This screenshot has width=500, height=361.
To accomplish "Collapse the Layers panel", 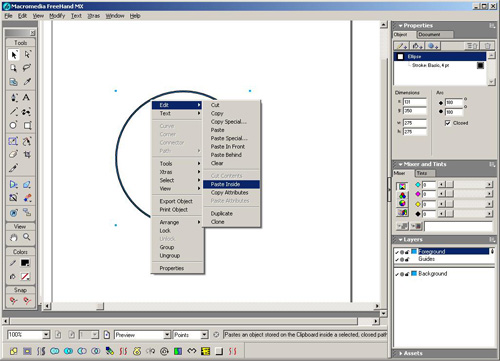I will click(401, 240).
